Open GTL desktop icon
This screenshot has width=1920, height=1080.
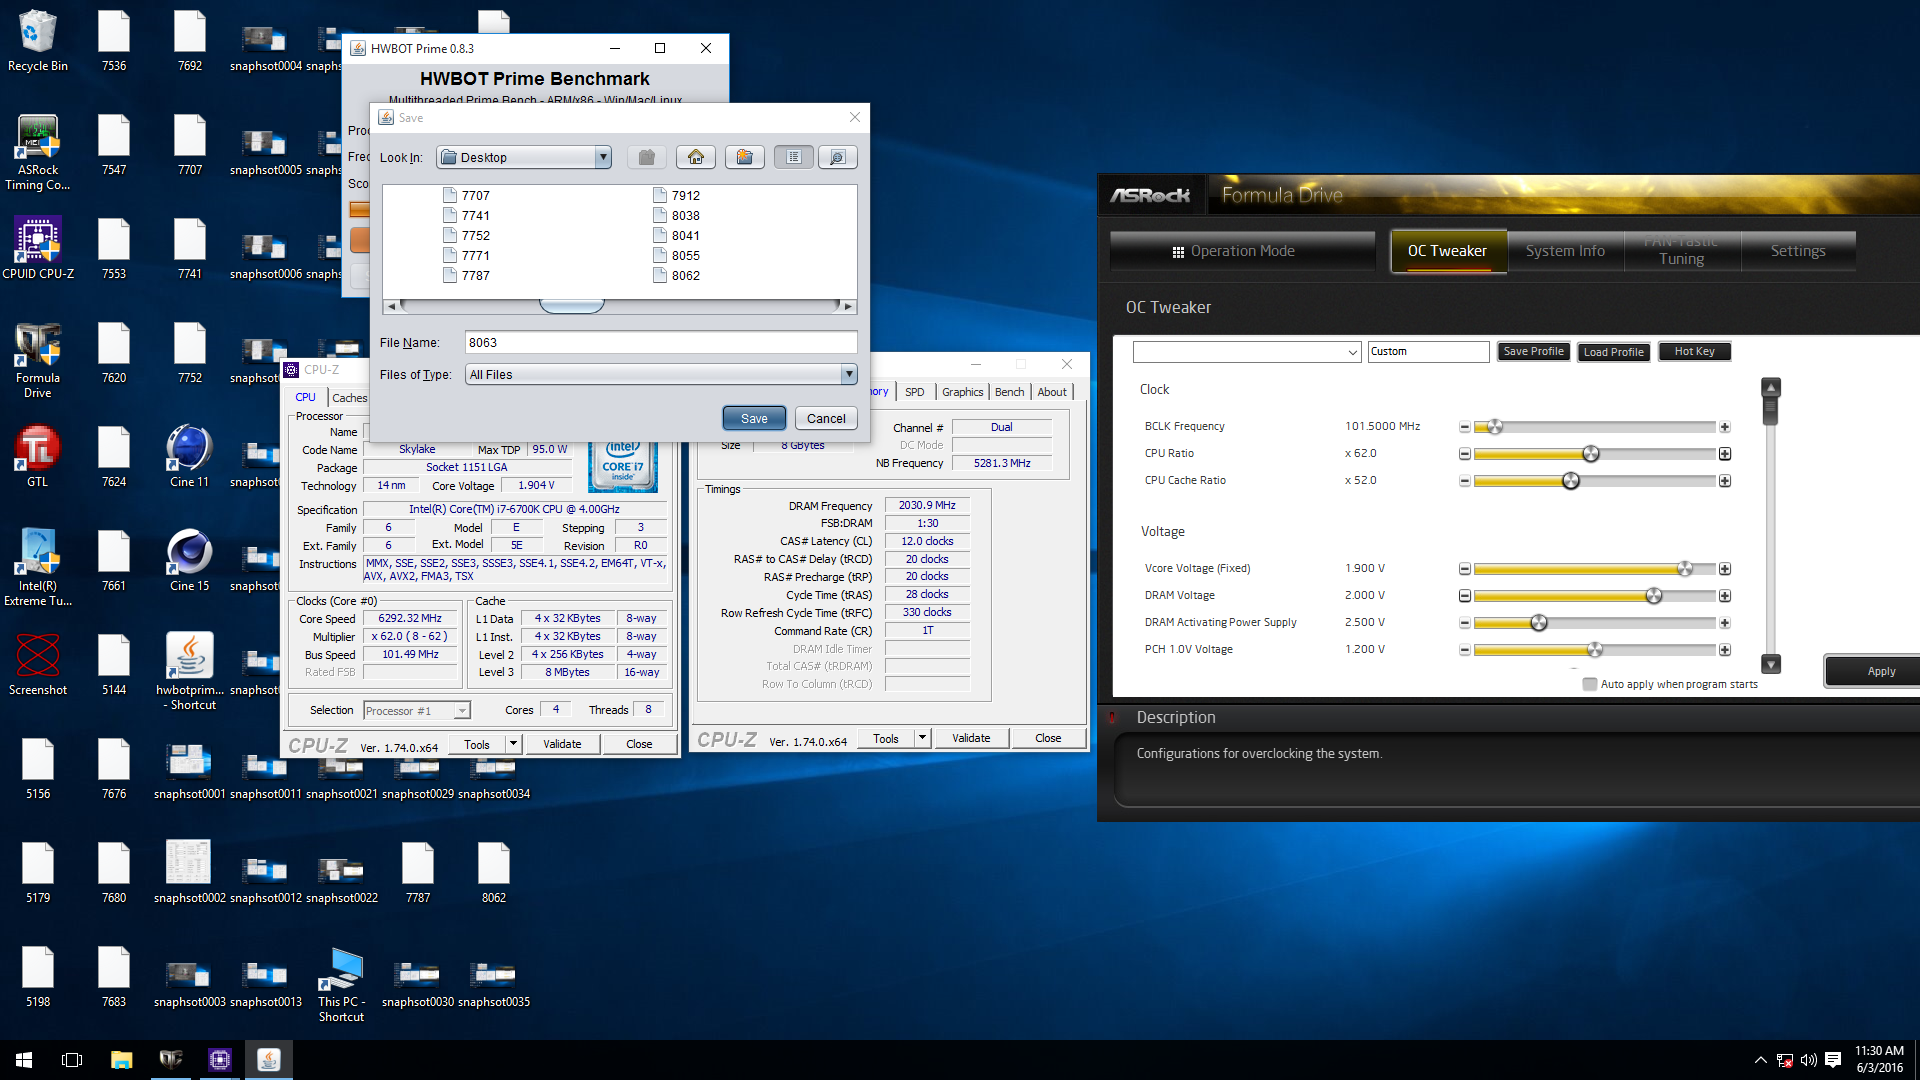pos(38,457)
